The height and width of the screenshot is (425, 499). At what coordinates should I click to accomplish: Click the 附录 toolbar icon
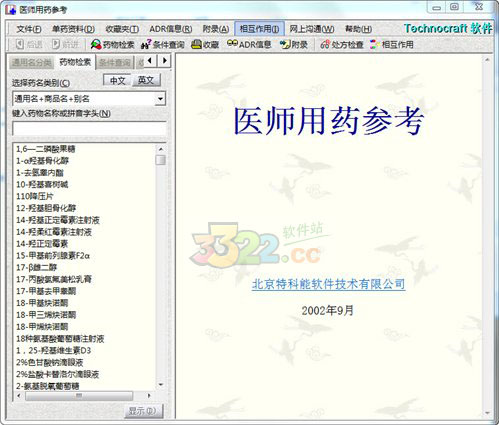(x=294, y=44)
